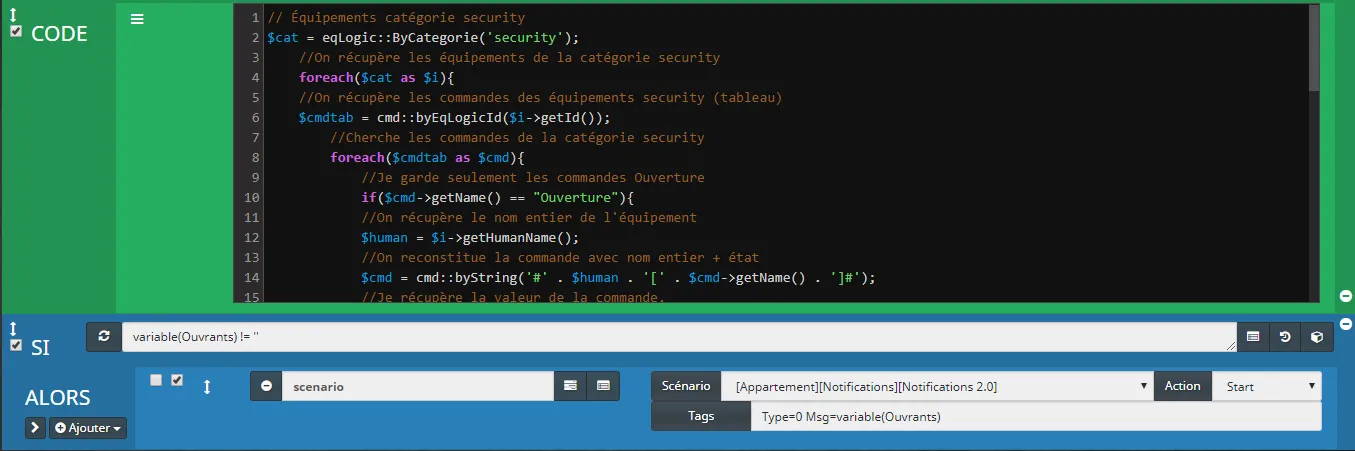
Task: Toggle the CODE block enabled checkbox
Action: click(15, 32)
